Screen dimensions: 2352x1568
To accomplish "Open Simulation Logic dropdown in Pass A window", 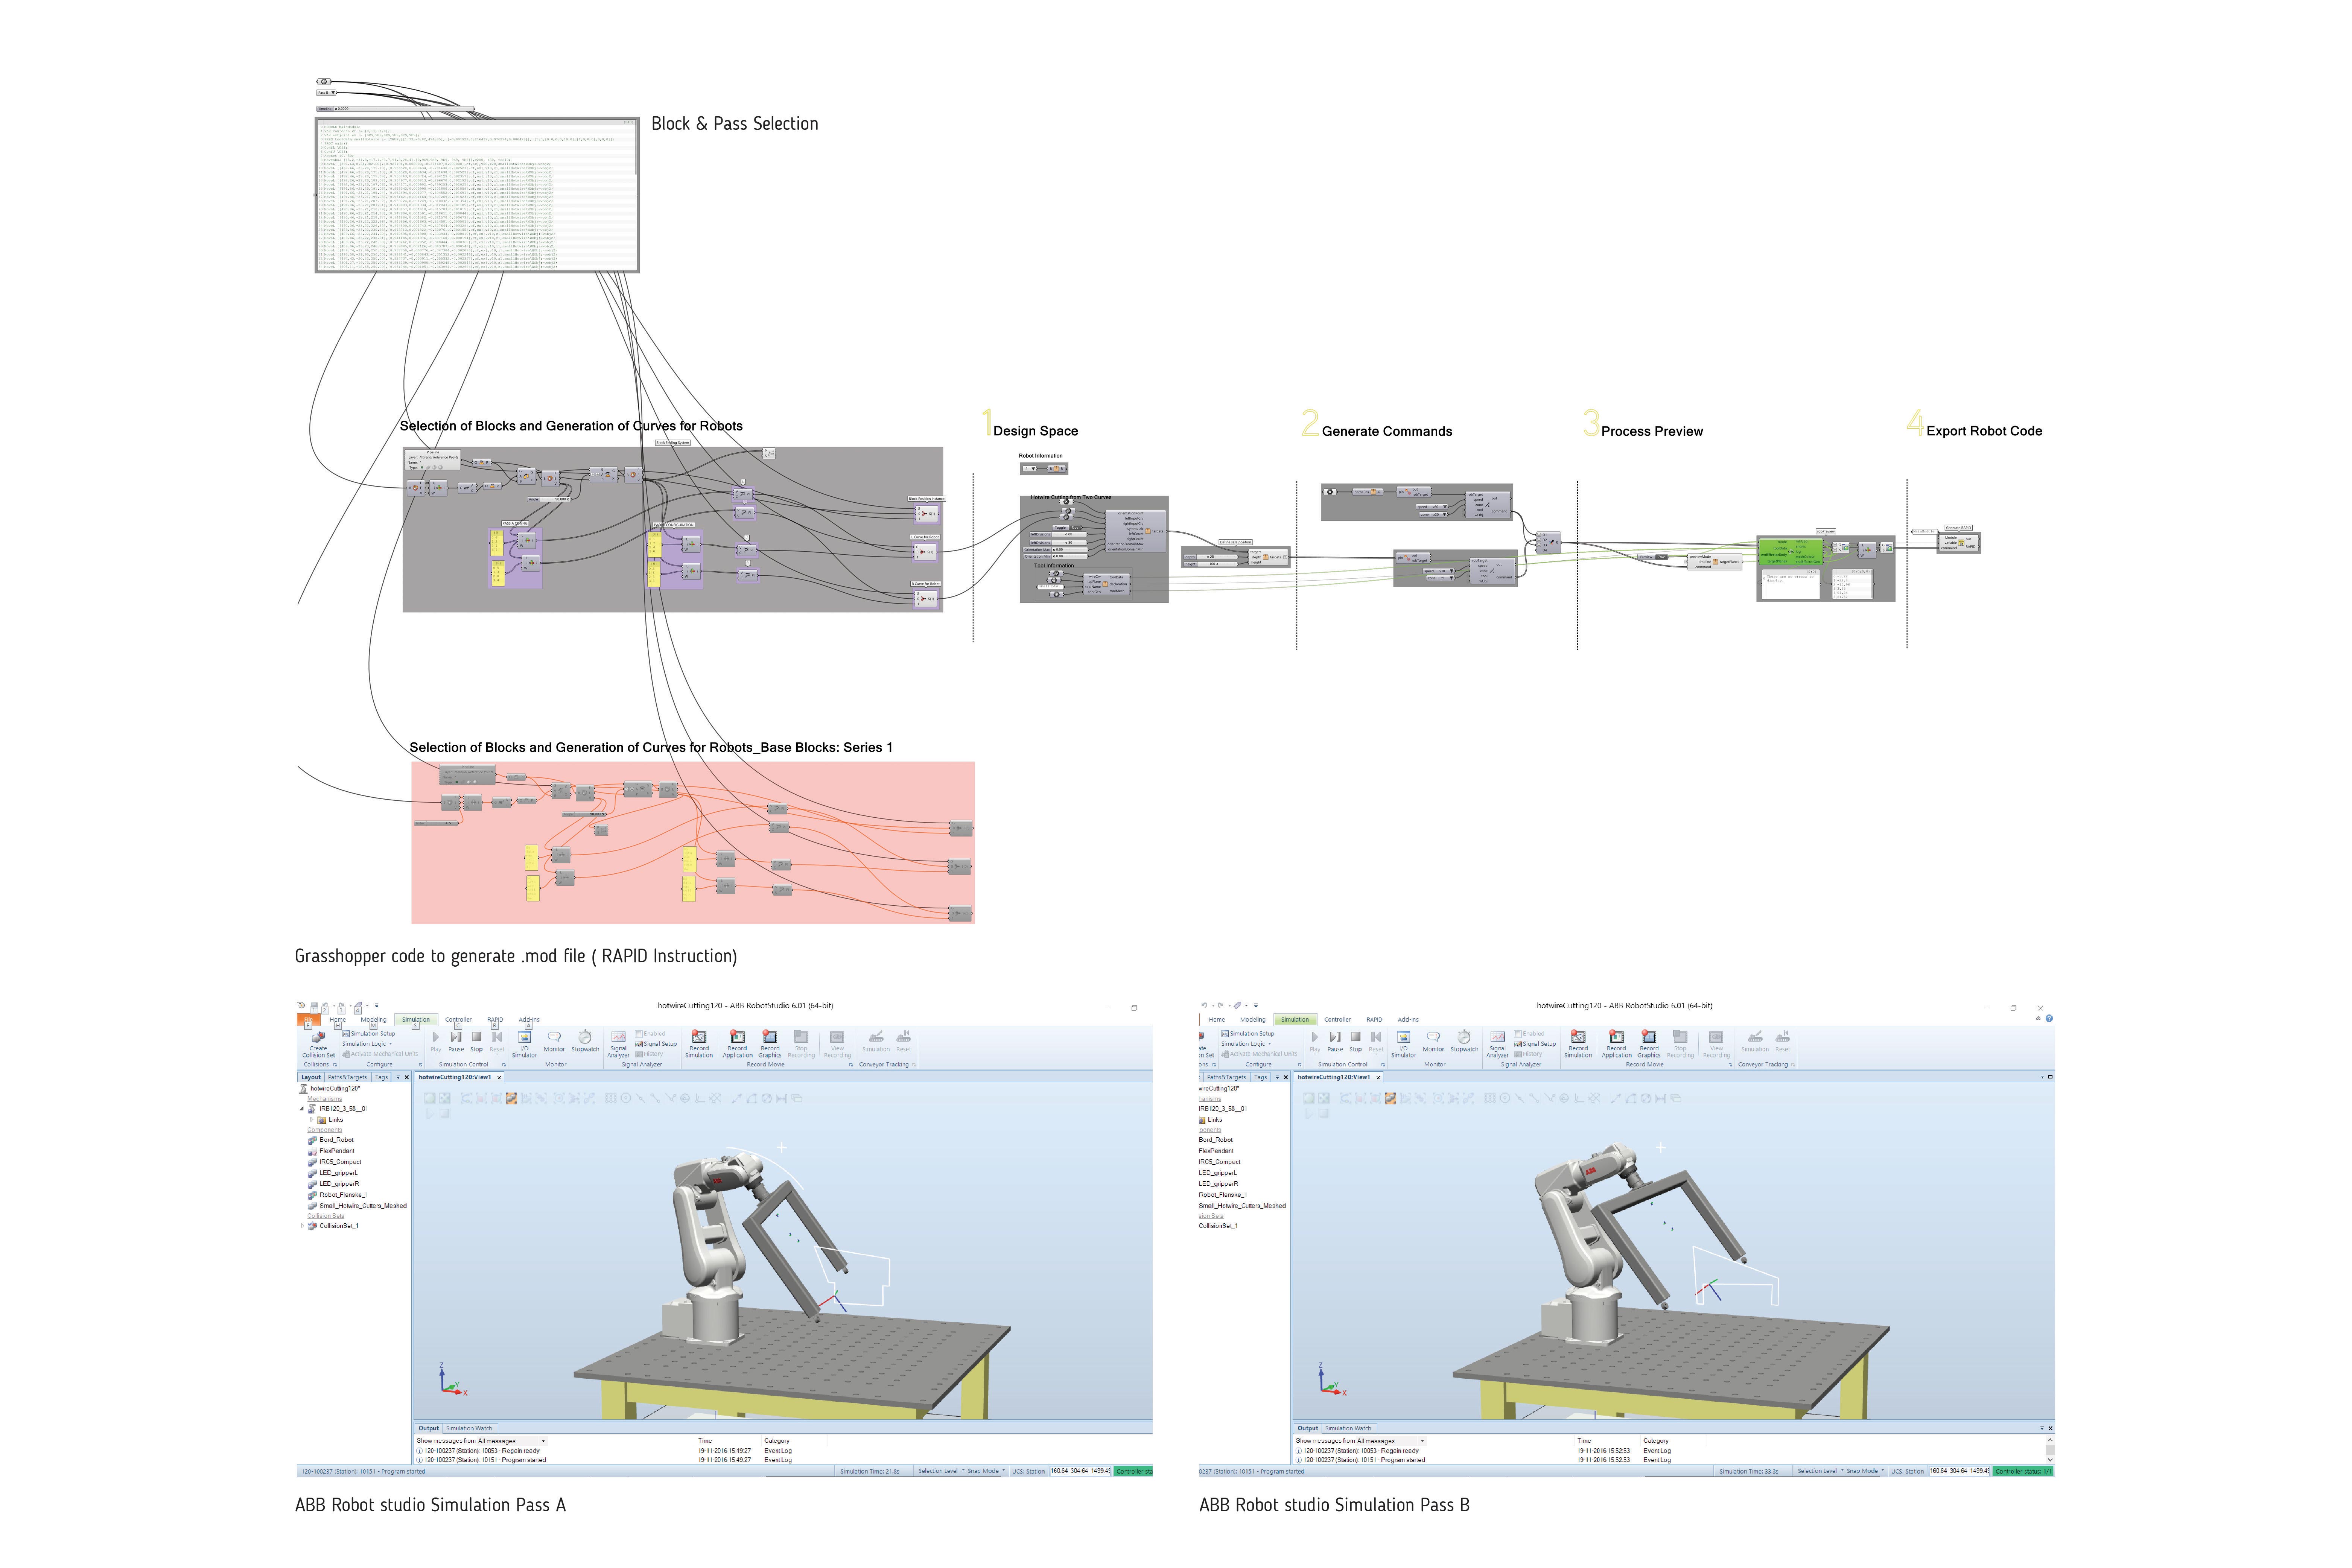I will [x=367, y=1044].
